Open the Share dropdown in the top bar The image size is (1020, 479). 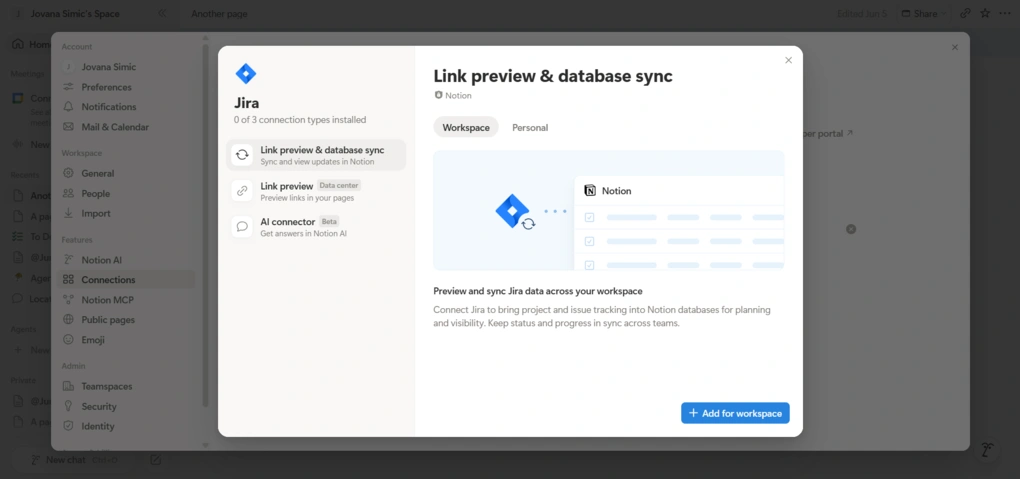[924, 14]
